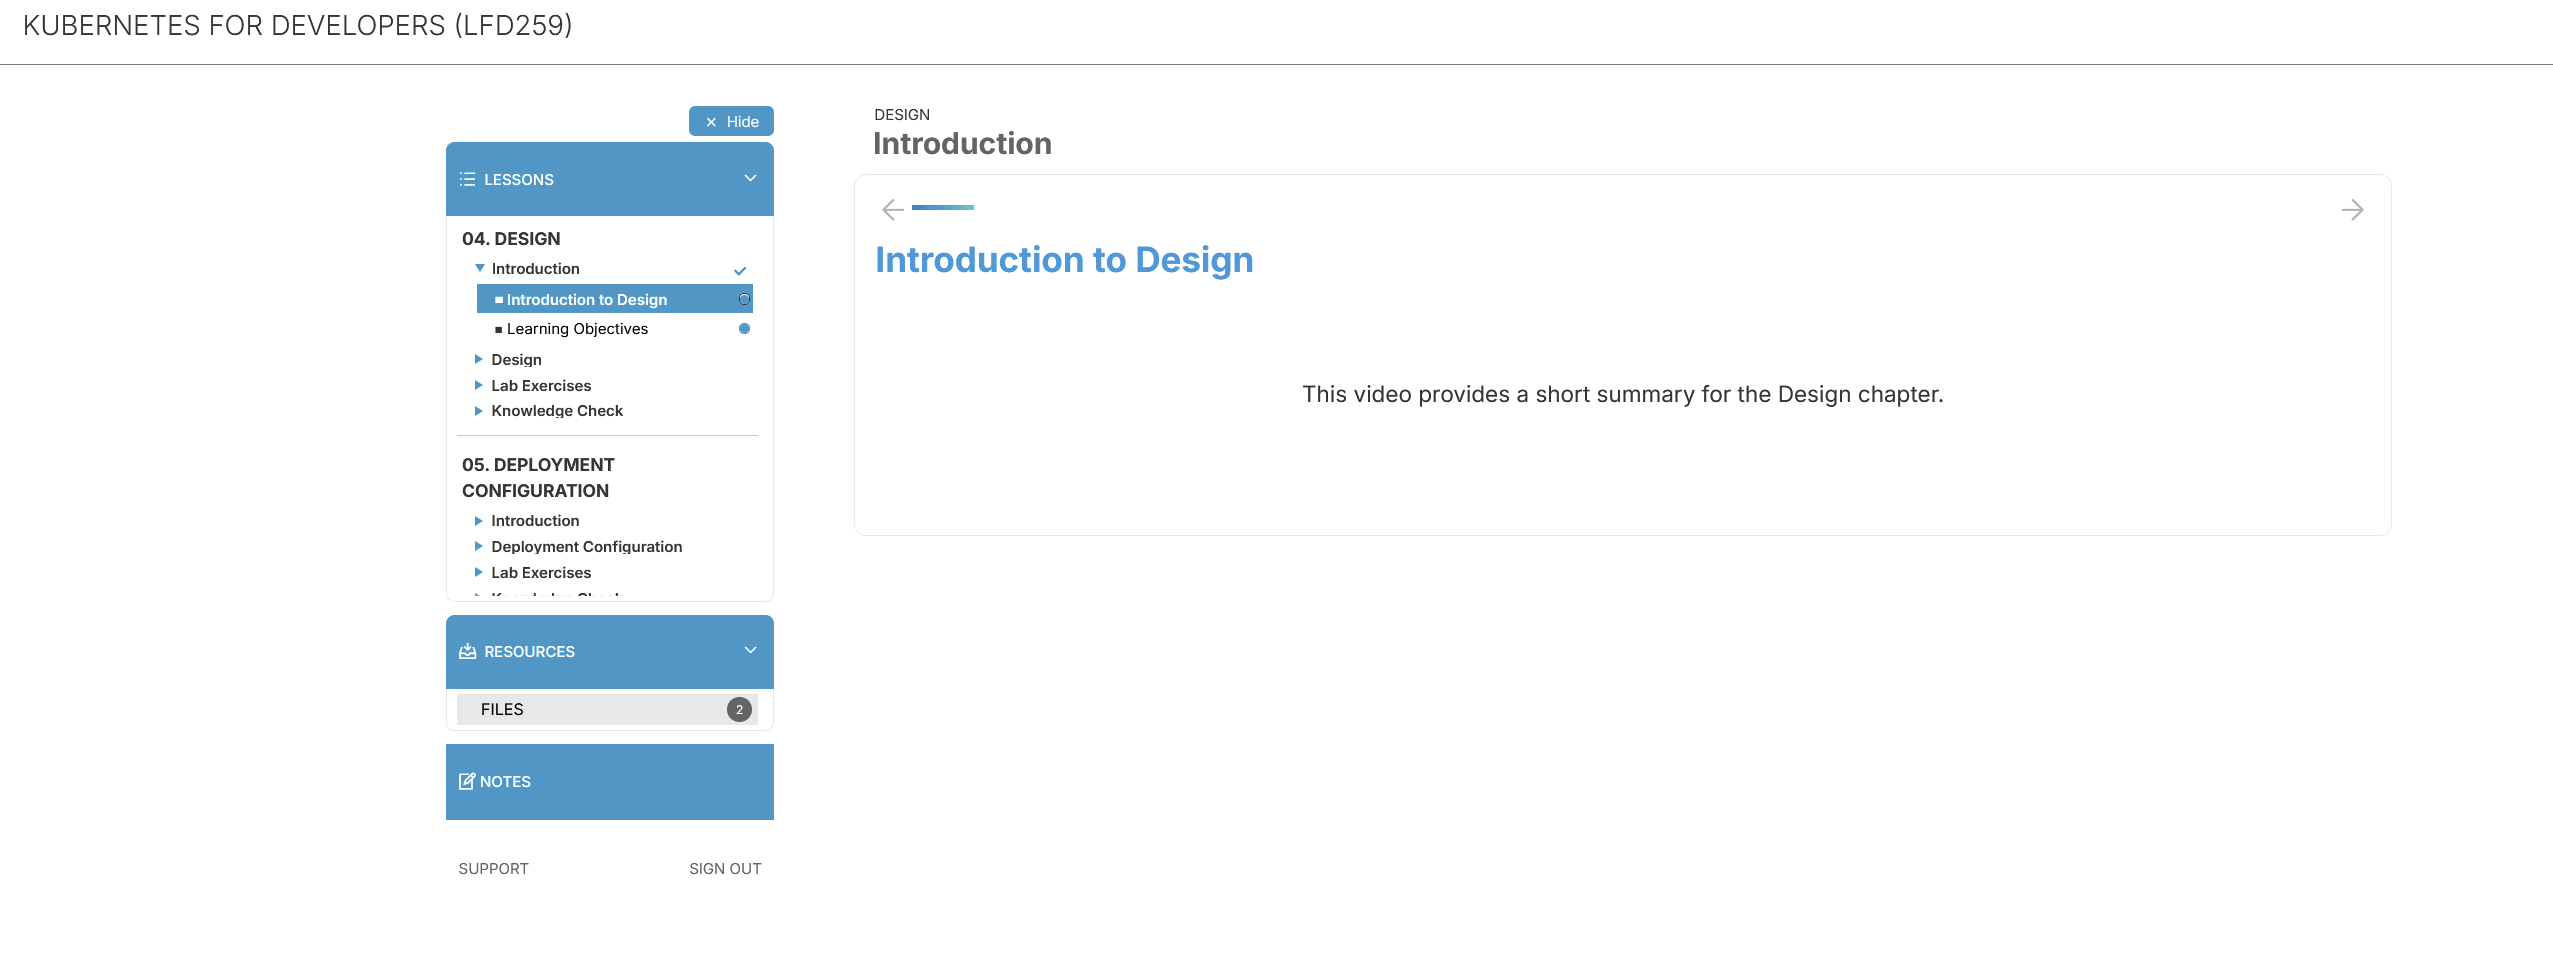Click the X icon on Hide button

coord(711,122)
